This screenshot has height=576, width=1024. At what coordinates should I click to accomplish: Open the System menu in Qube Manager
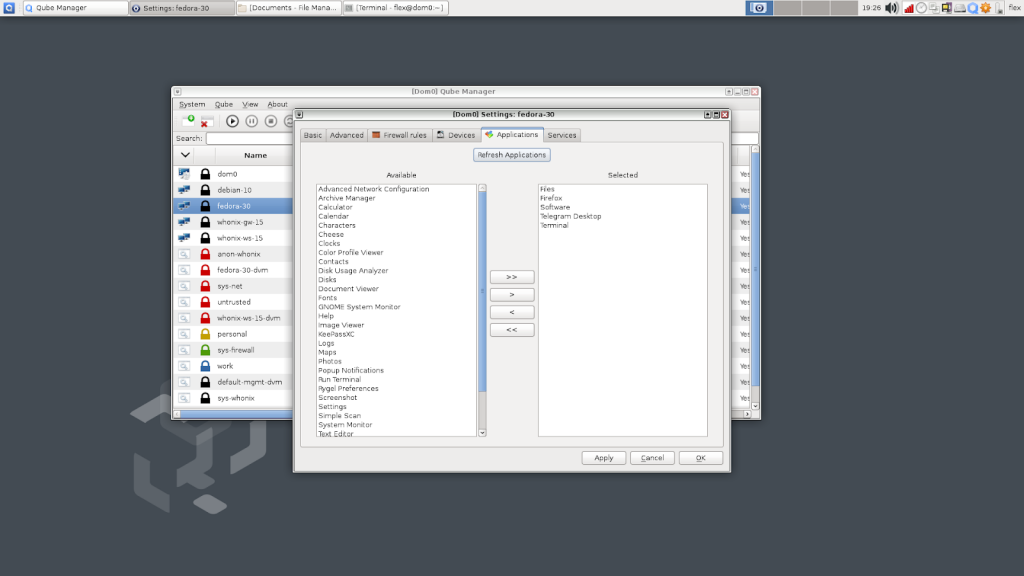[192, 104]
